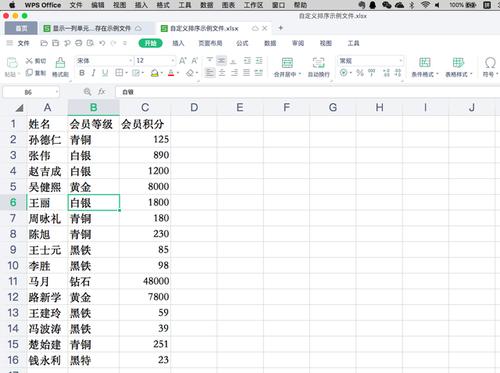Switch to the 公式 ribbon tab
The image size is (500, 373).
(x=242, y=43)
